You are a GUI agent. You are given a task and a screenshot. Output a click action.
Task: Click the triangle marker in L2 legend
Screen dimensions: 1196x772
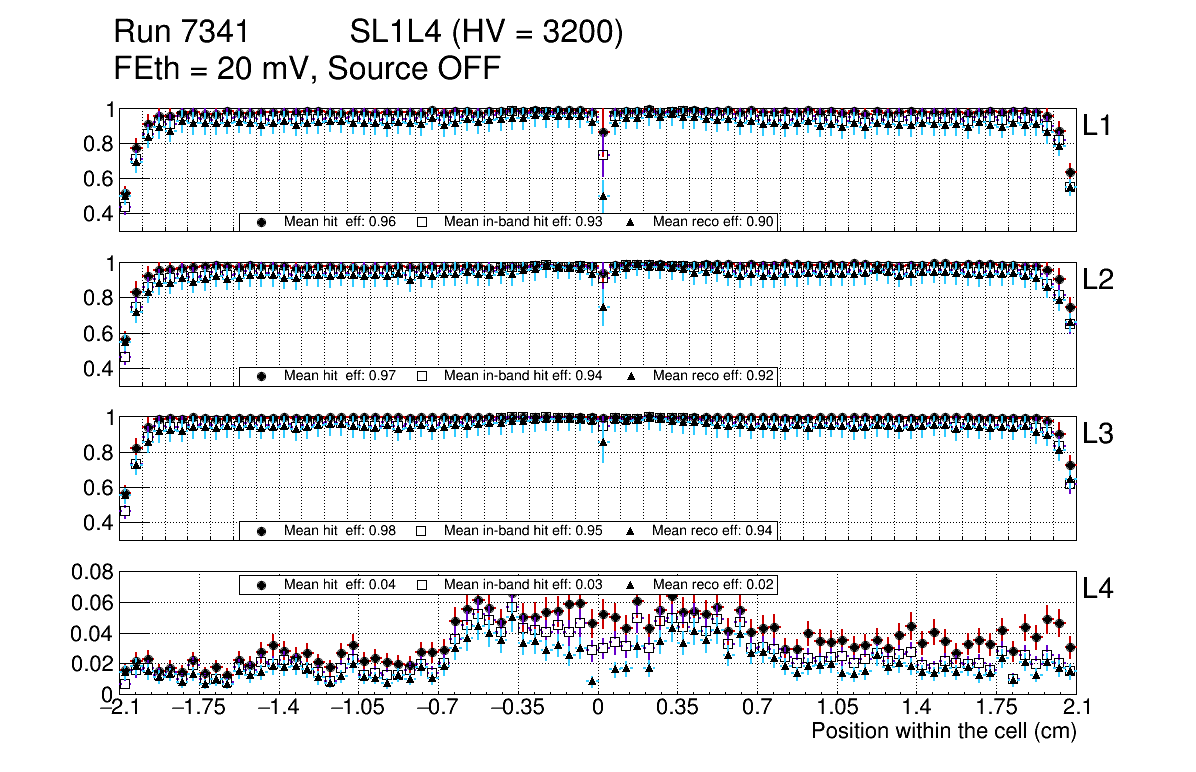point(631,376)
